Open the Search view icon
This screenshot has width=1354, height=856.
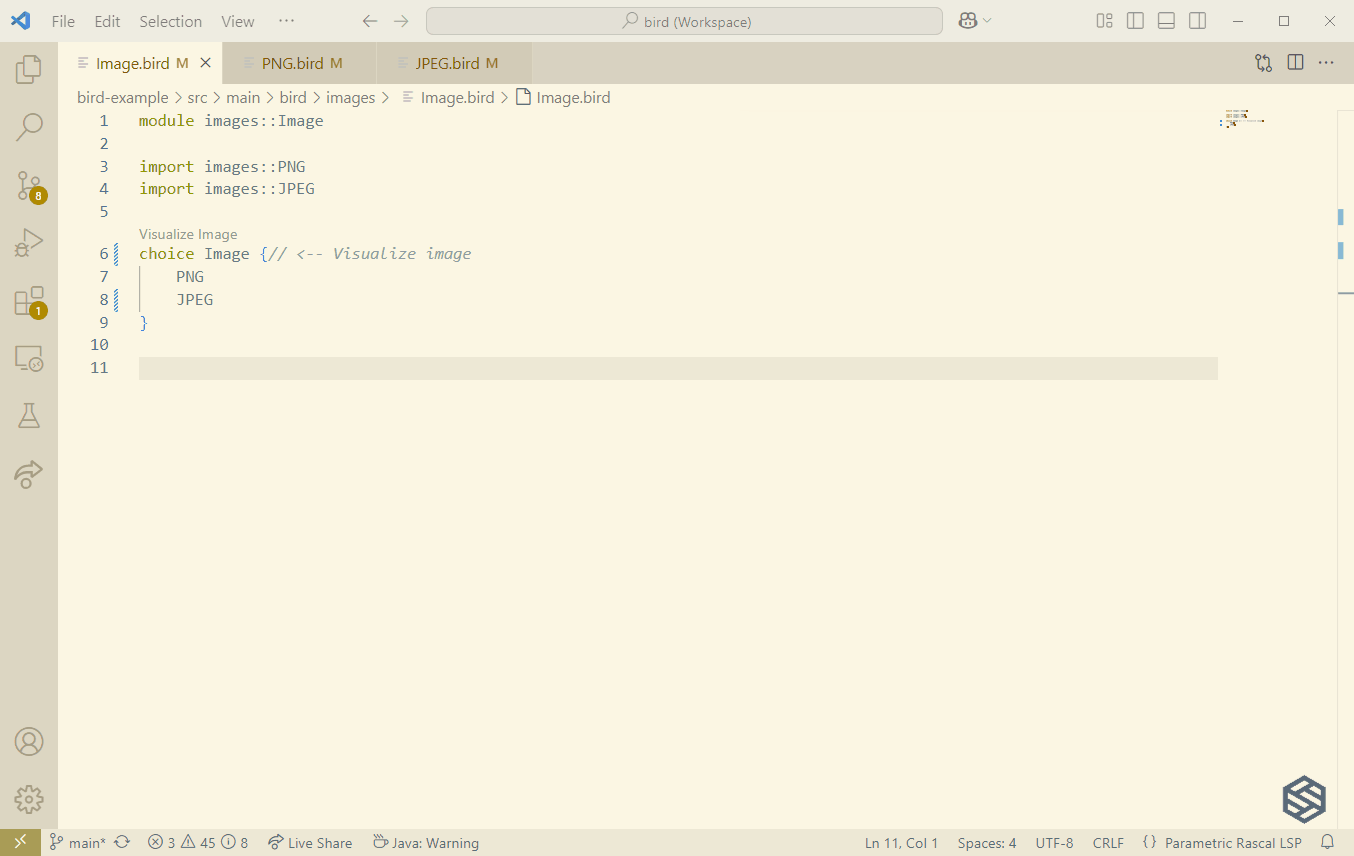[29, 127]
